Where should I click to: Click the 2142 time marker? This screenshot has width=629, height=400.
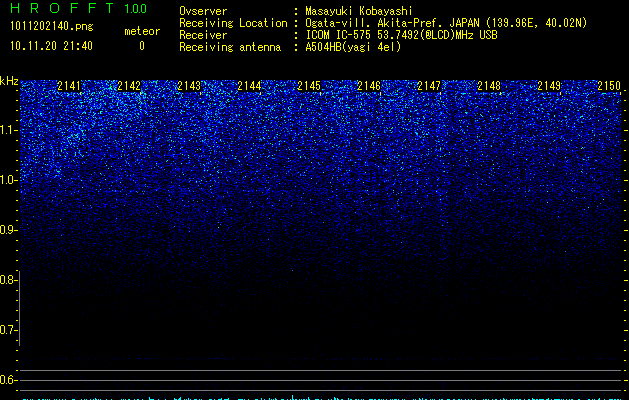pos(129,86)
